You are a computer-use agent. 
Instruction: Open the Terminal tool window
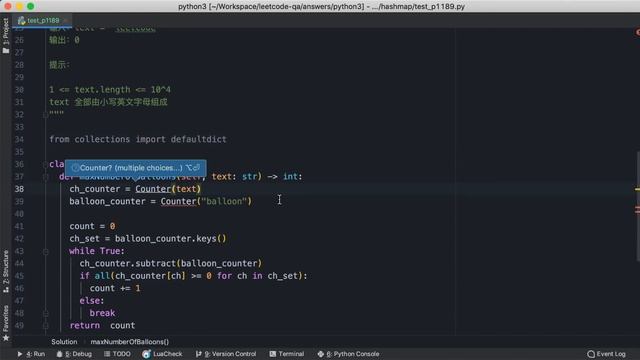coord(287,354)
